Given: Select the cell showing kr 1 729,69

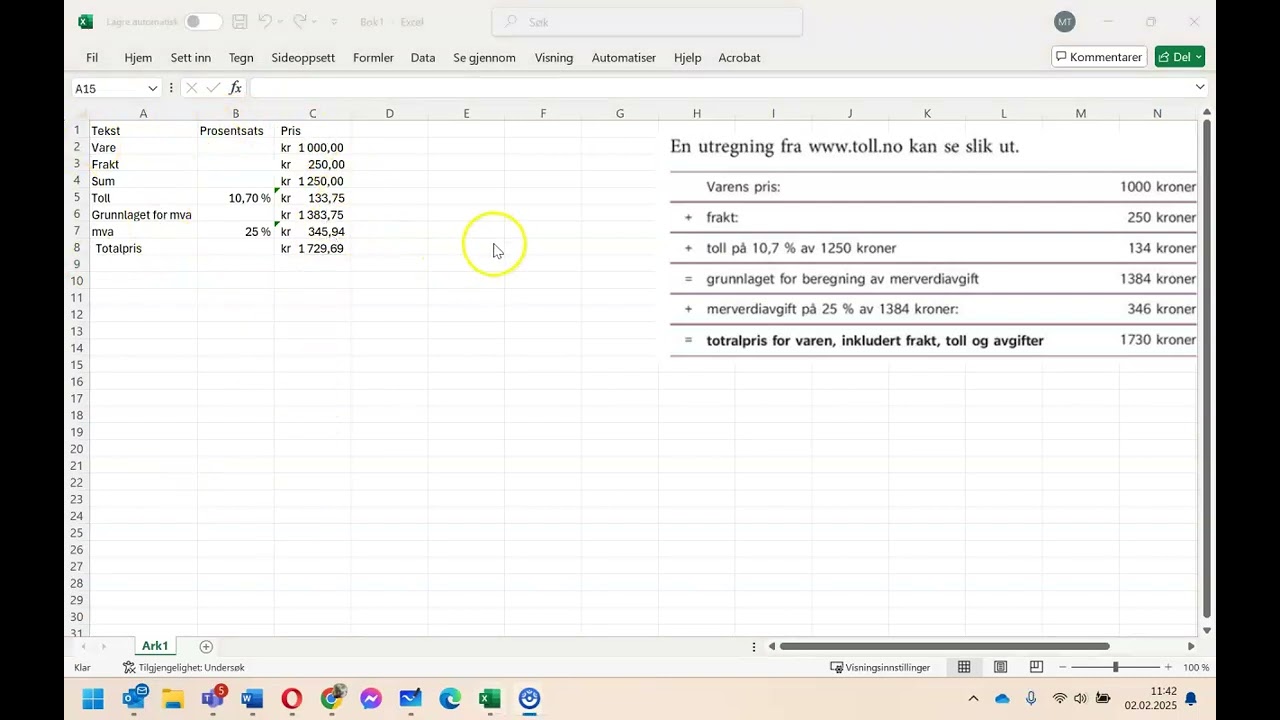Looking at the screenshot, I should [x=312, y=248].
